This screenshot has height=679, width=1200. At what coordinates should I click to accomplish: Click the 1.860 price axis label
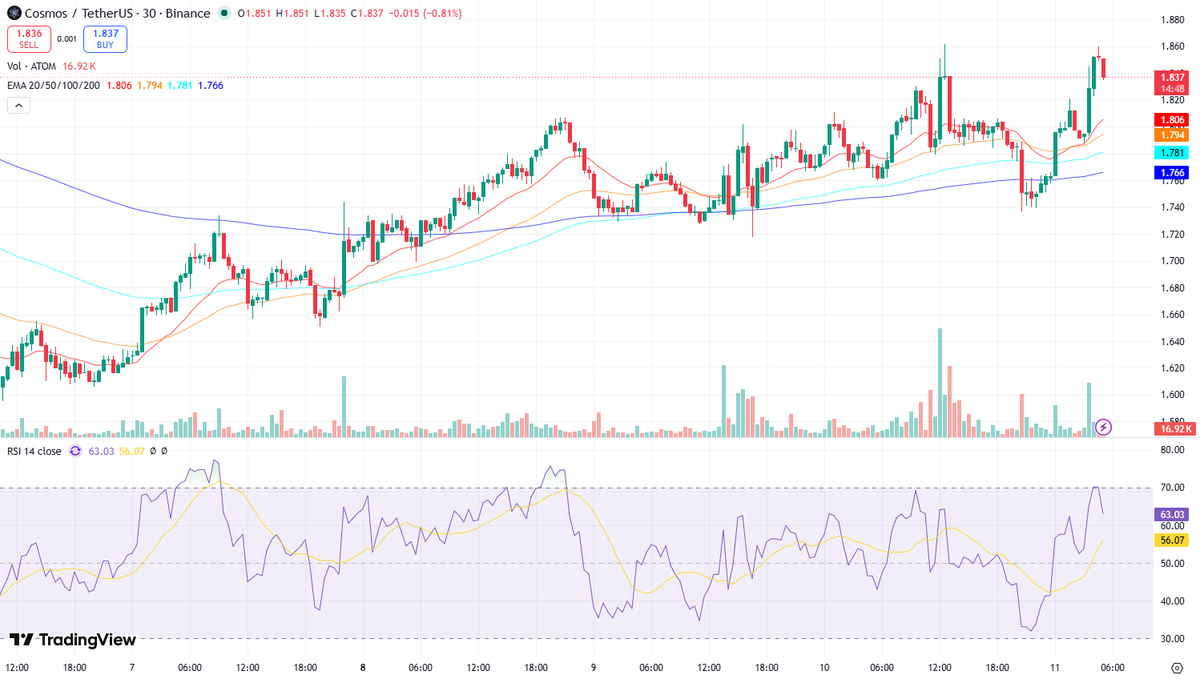[x=1172, y=47]
